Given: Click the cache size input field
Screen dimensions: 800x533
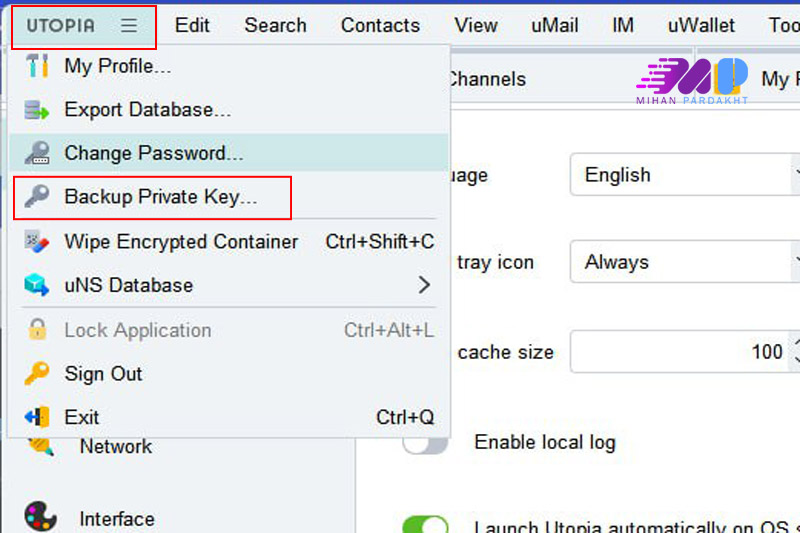Looking at the screenshot, I should click(x=680, y=352).
